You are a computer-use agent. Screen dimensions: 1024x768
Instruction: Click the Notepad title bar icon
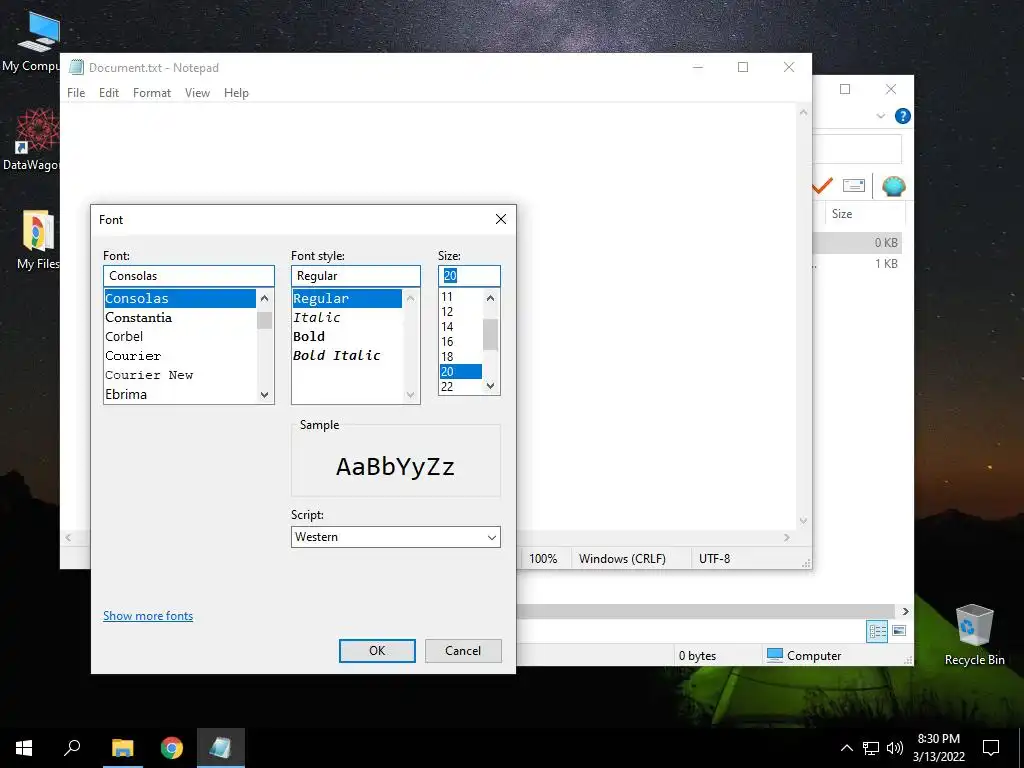(x=76, y=67)
